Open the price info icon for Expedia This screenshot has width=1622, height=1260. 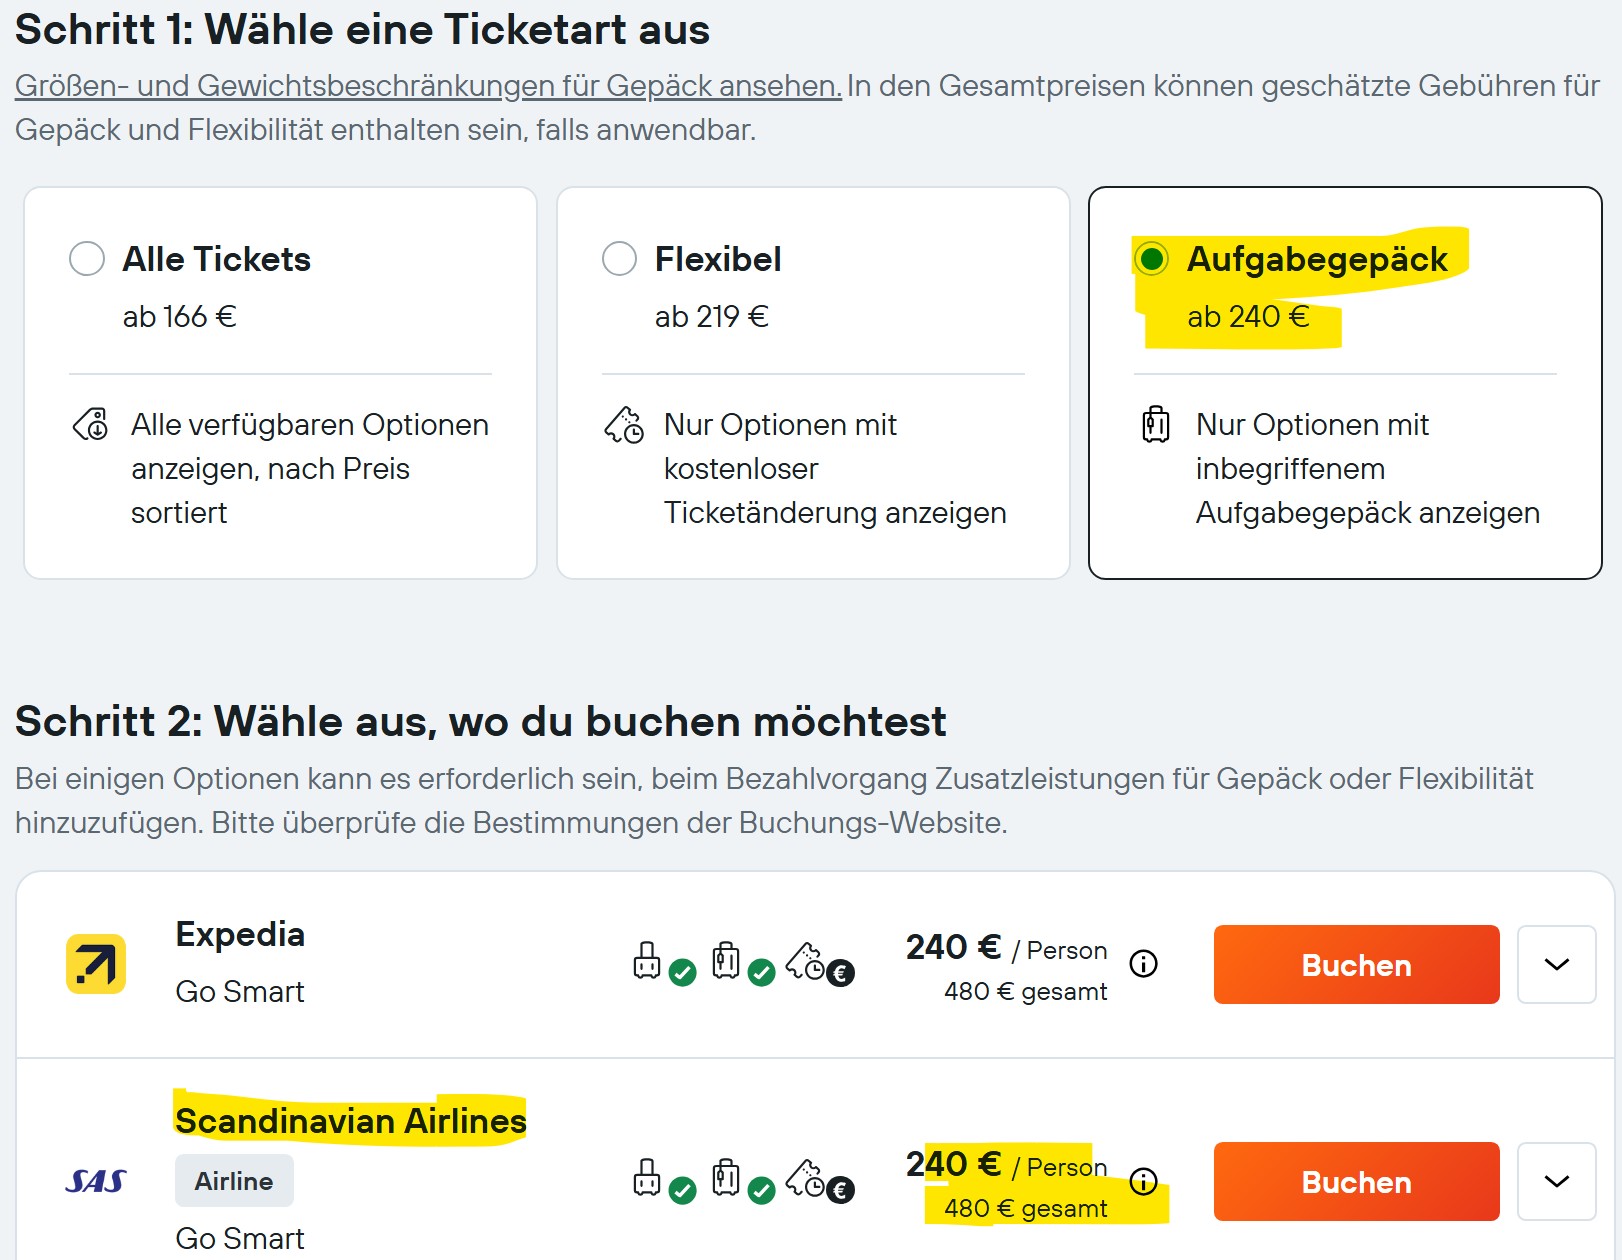(x=1143, y=963)
